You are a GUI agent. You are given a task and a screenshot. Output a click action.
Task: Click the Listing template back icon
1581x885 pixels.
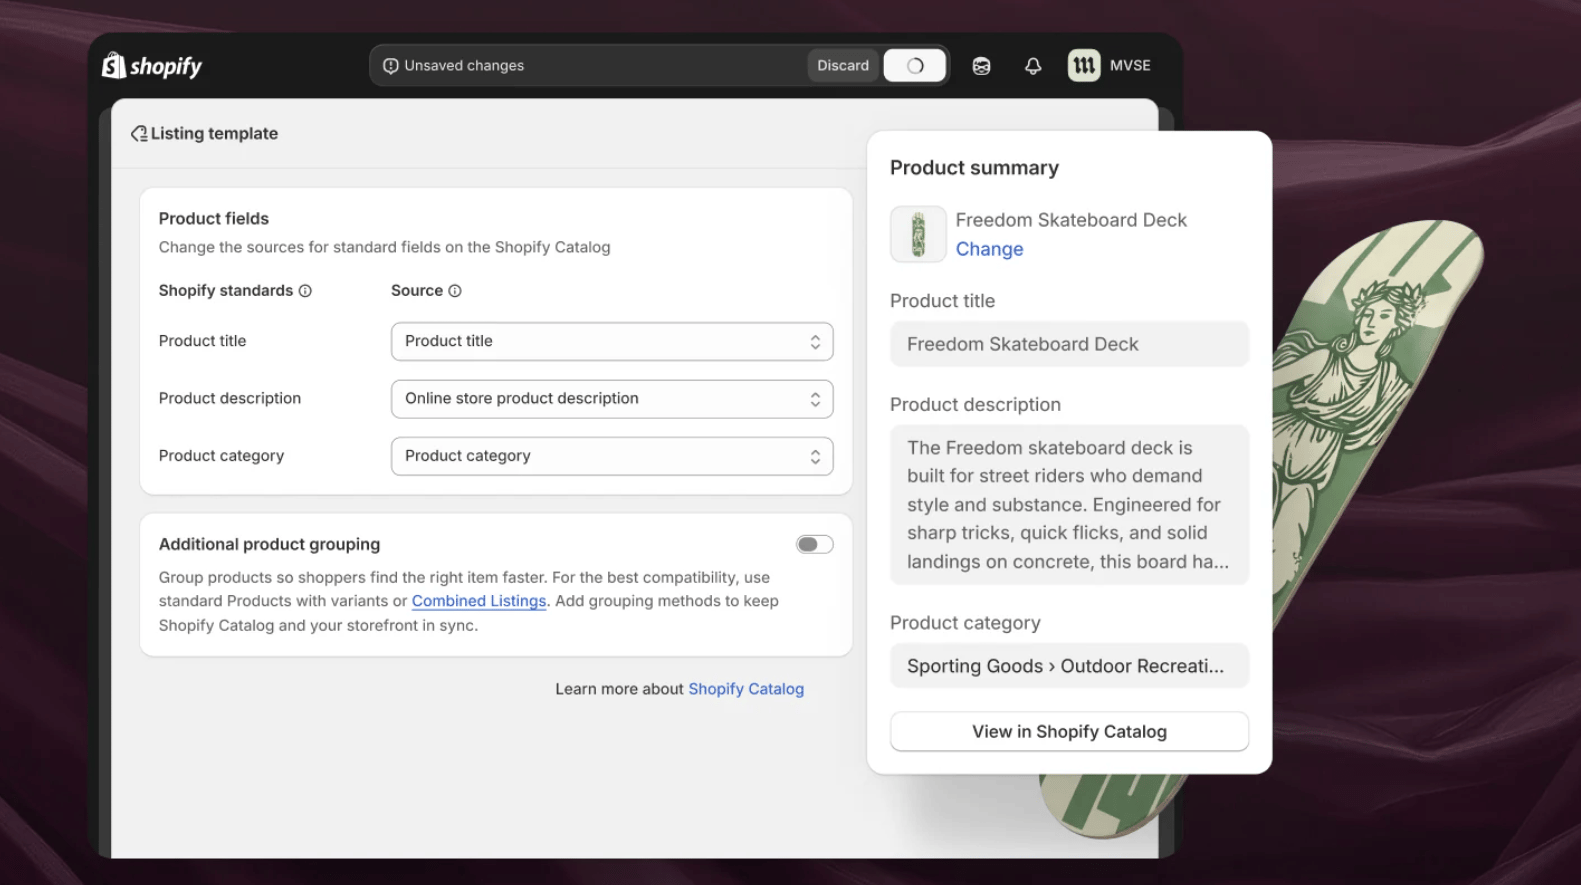click(x=139, y=134)
